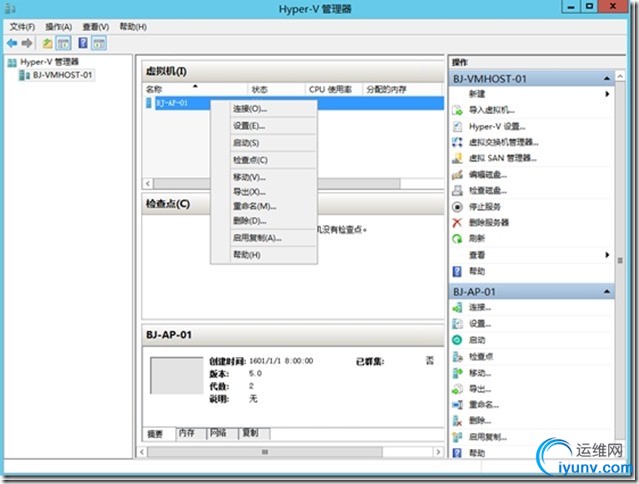The image size is (639, 484).
Task: Click the 停止服务 icon
Action: [457, 207]
